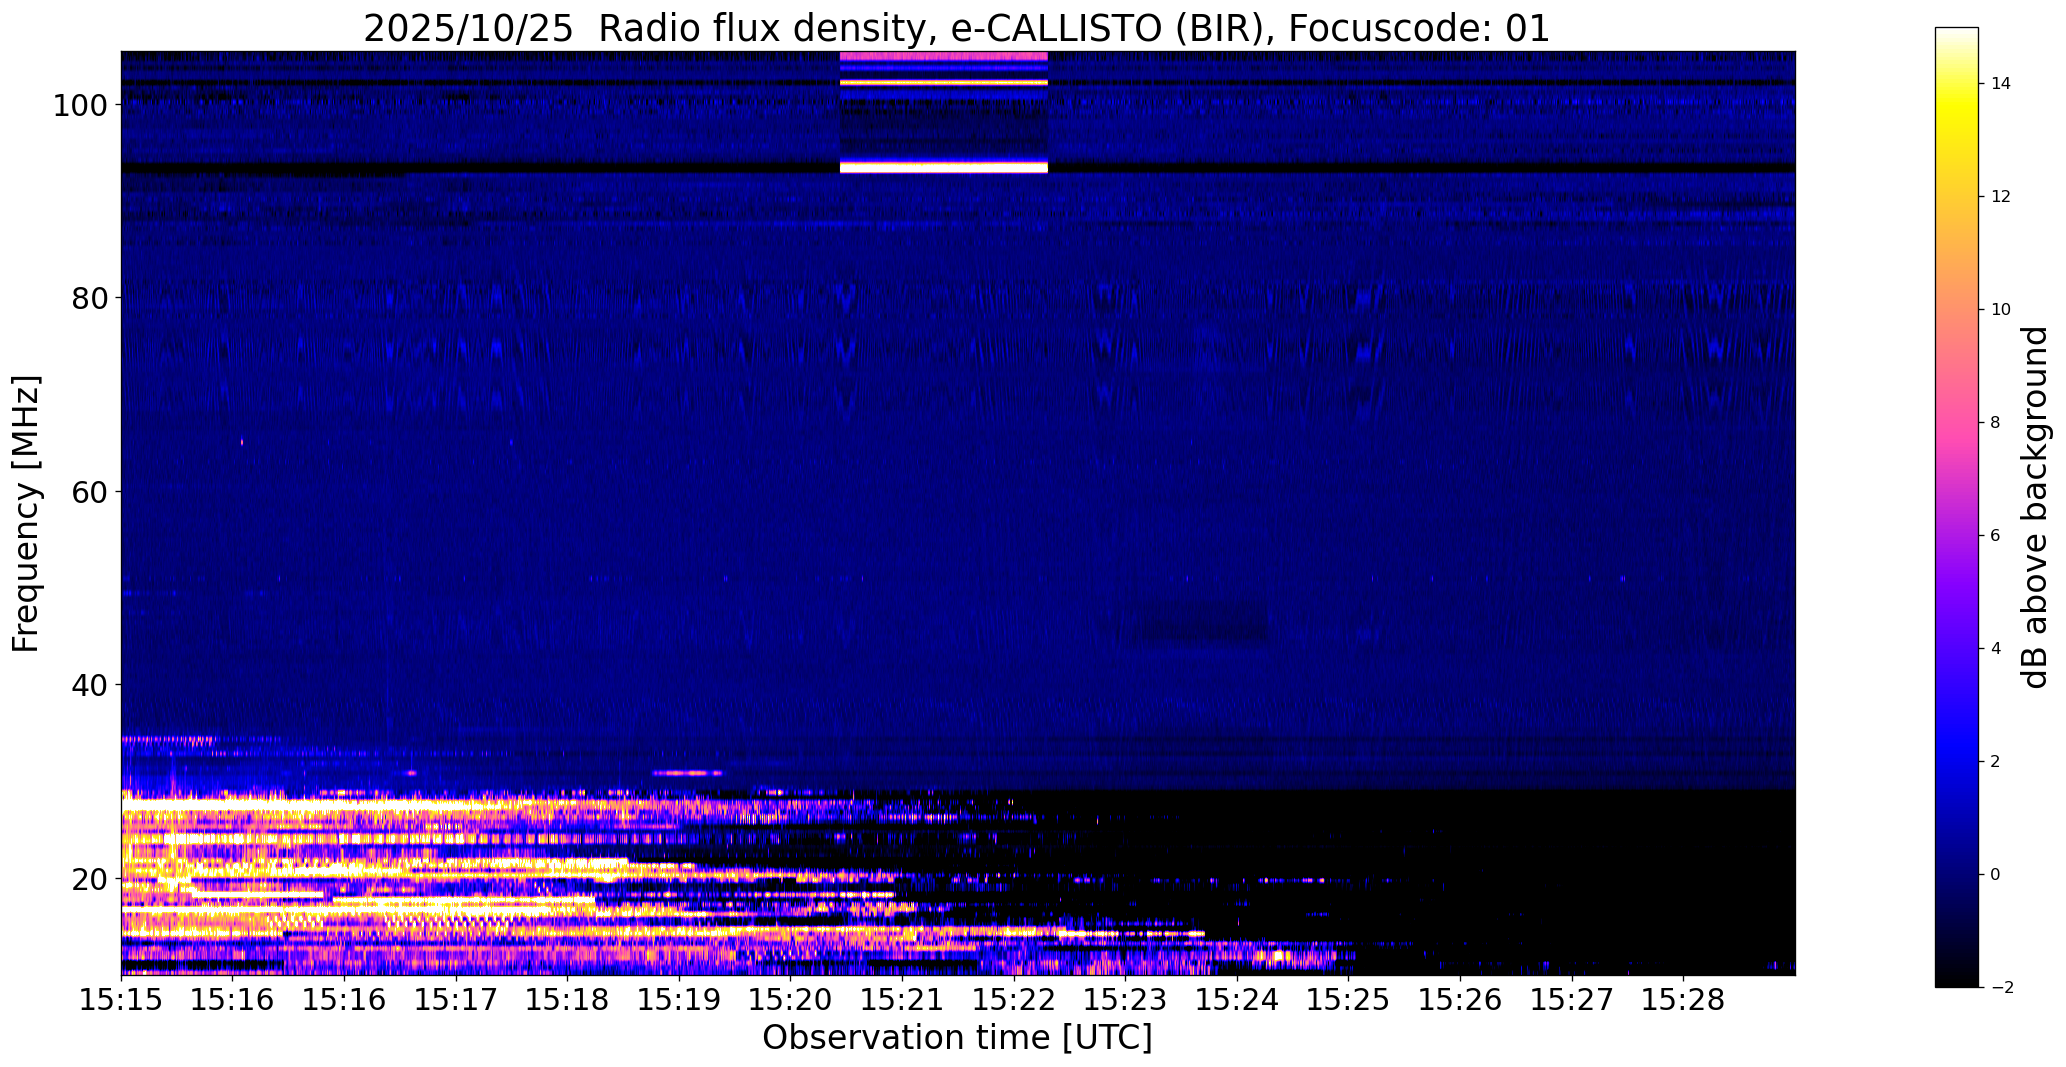Click the colorbar gradient strip
This screenshot has width=2066, height=1067.
click(1956, 507)
